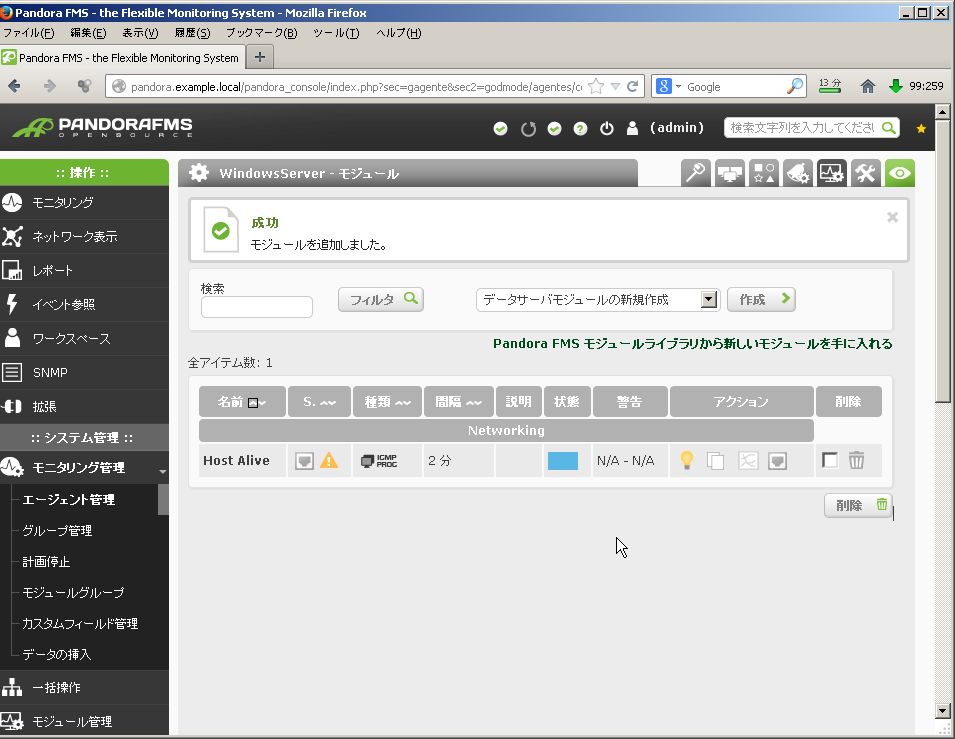
Task: Delete Host Alive module with trash can icon
Action: tap(856, 460)
